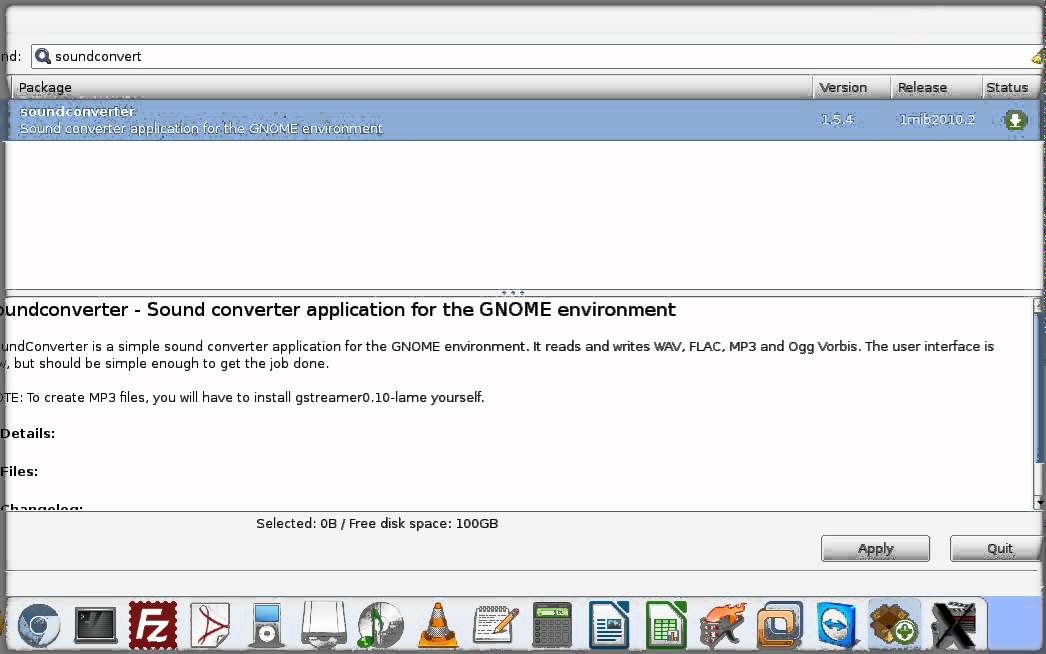Sort by Release column header

point(936,87)
